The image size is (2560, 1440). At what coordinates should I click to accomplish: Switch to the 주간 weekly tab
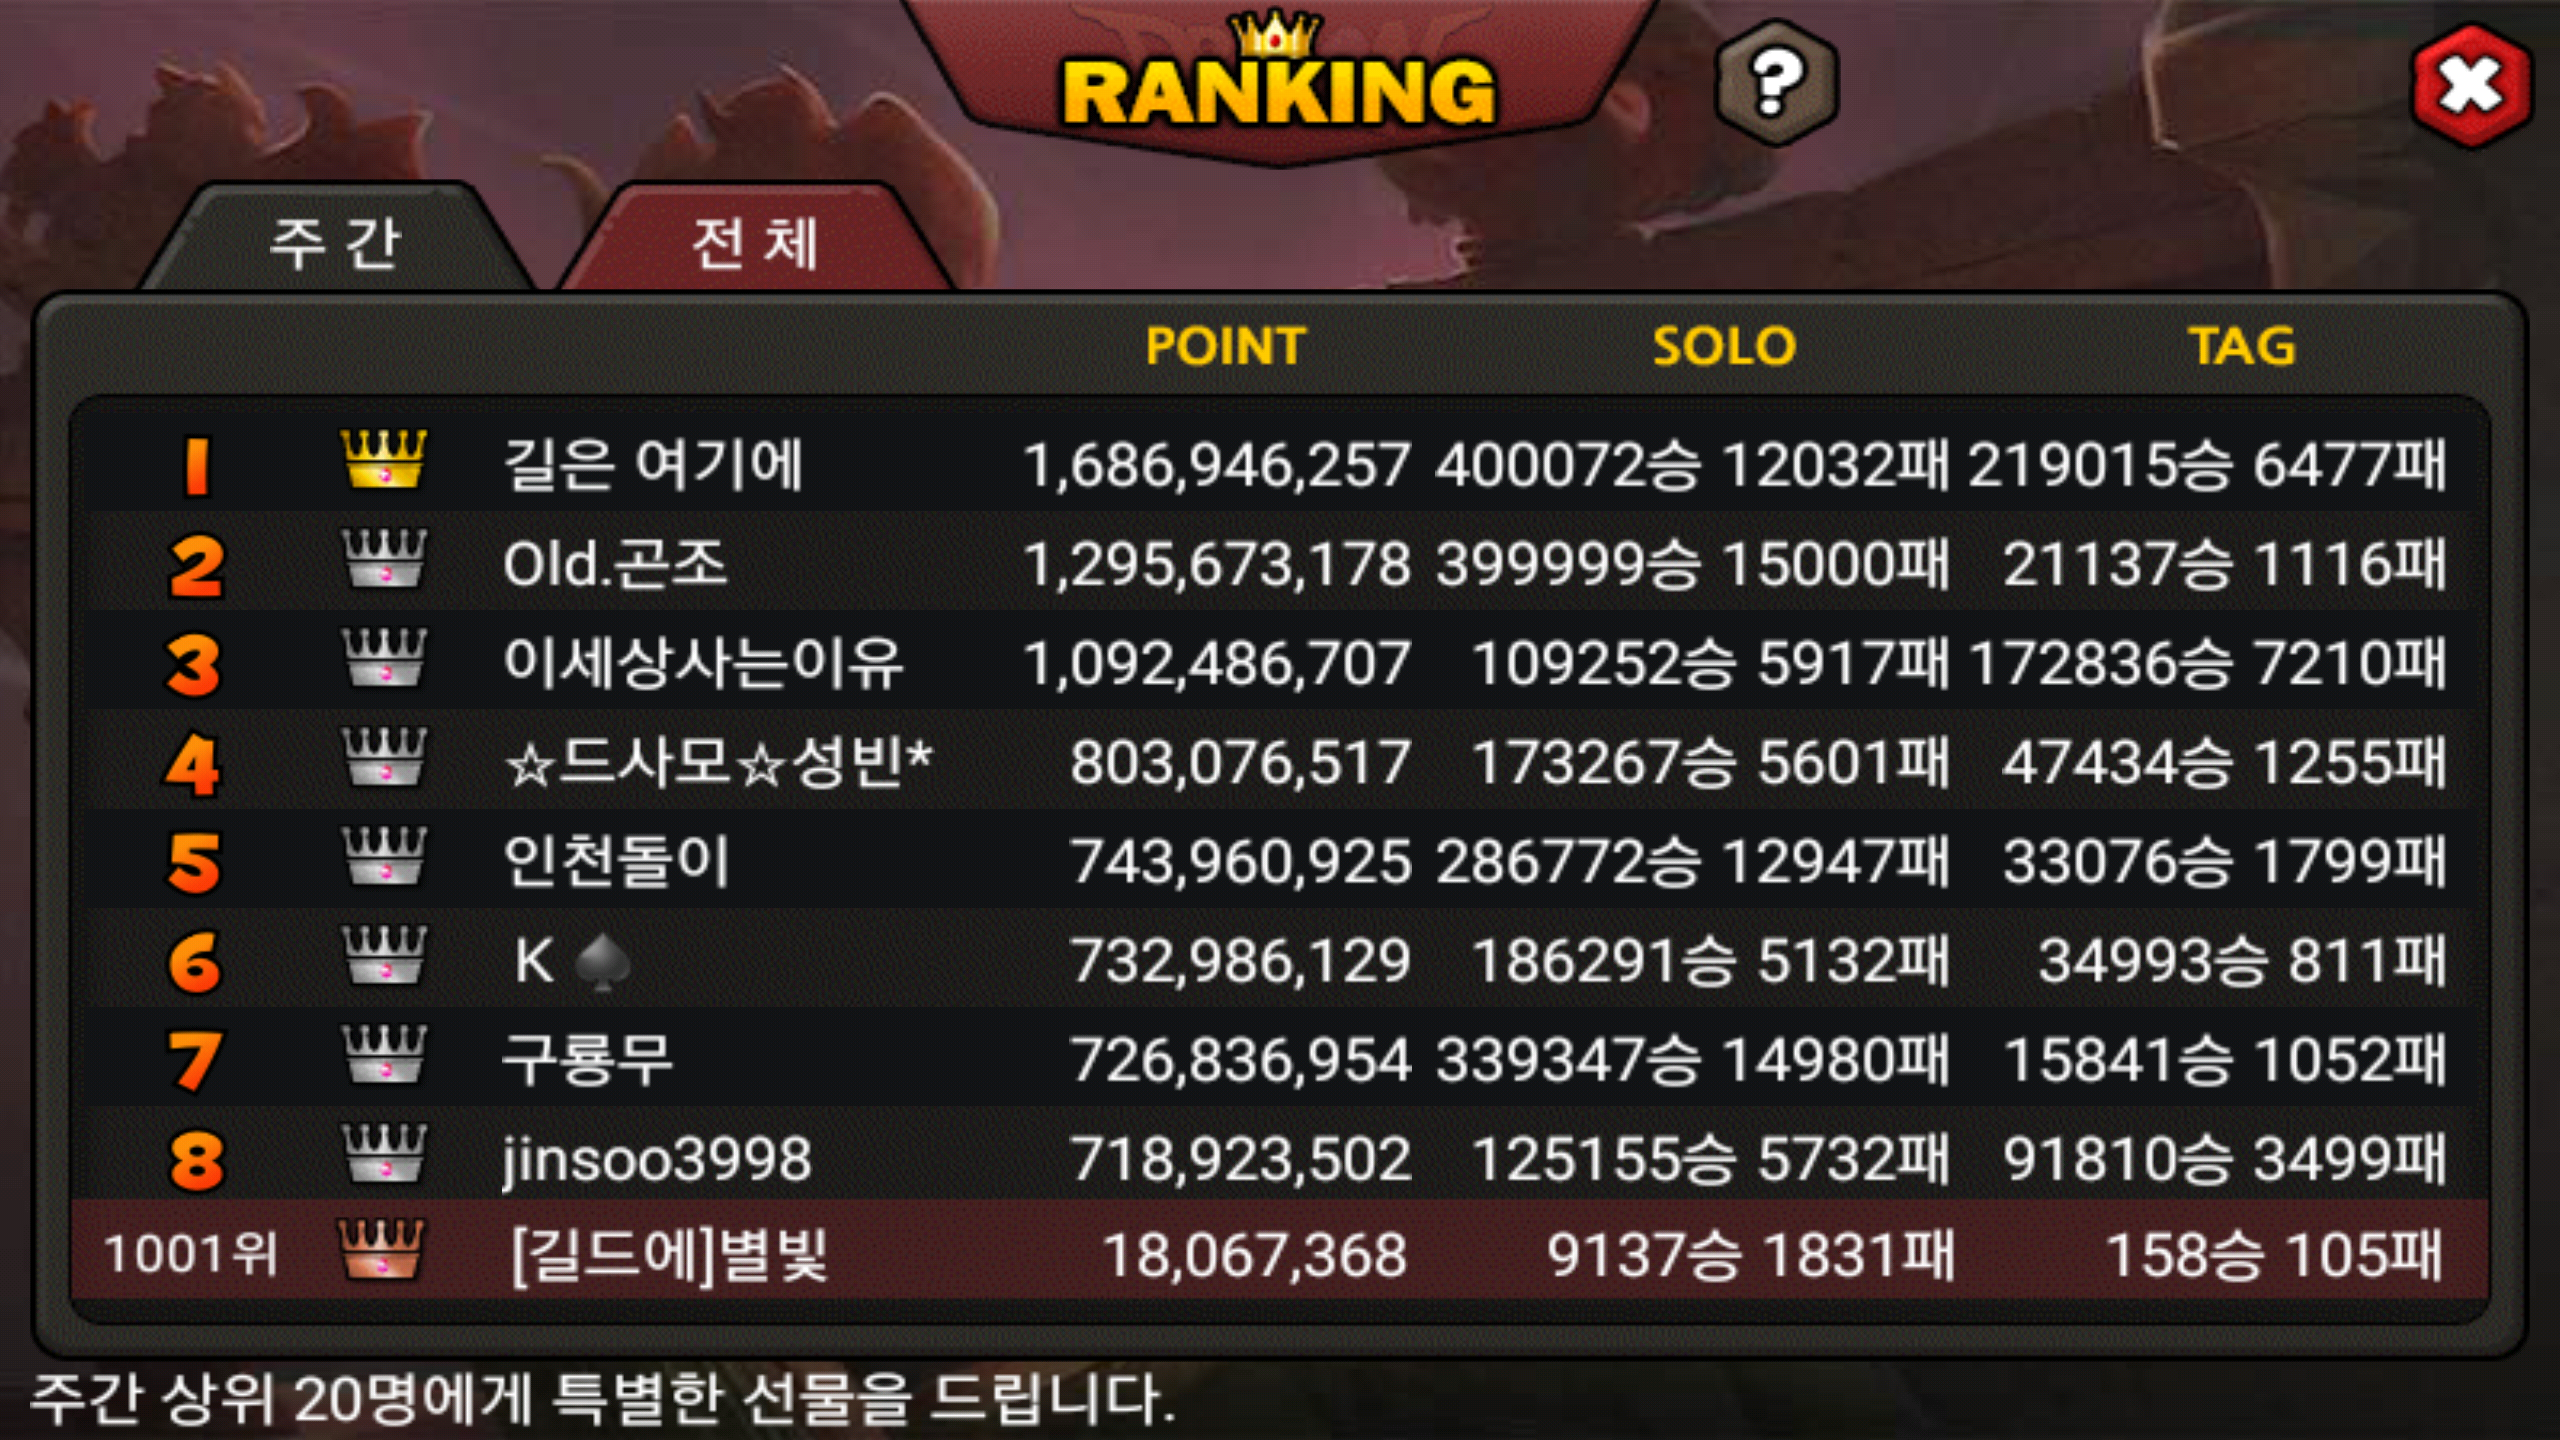coord(336,242)
